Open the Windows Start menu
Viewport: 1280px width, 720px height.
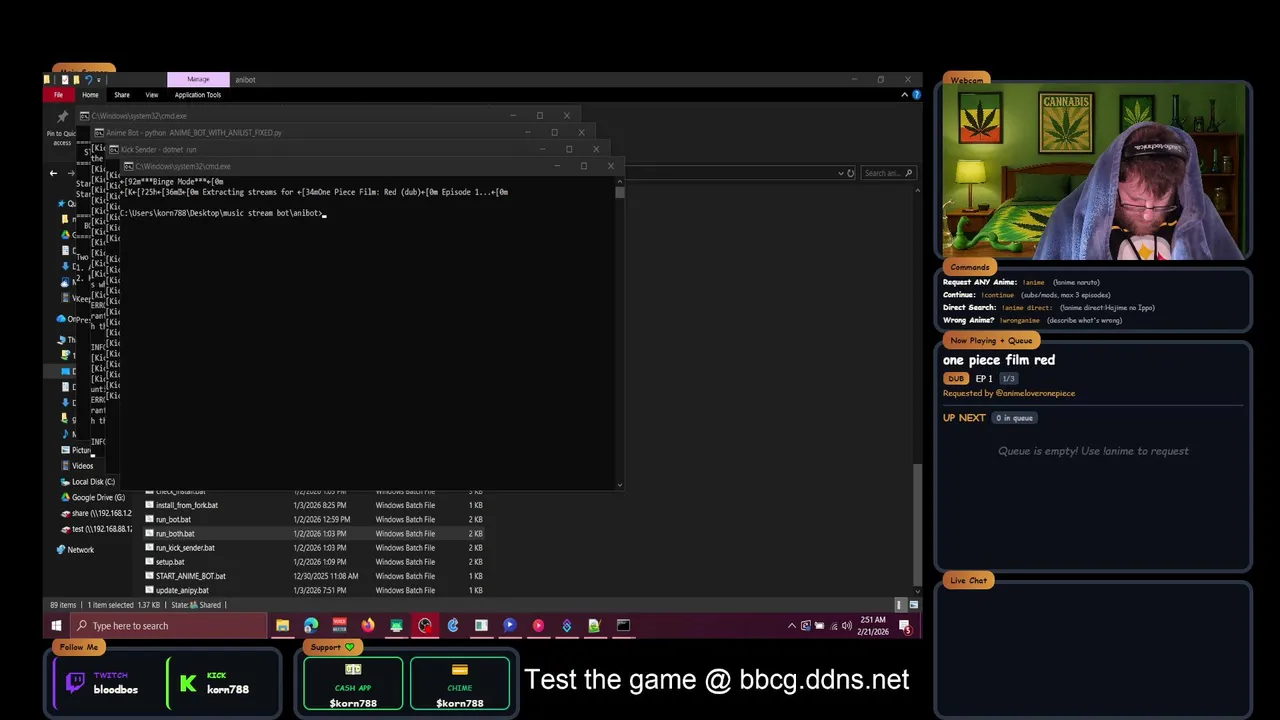coord(56,626)
